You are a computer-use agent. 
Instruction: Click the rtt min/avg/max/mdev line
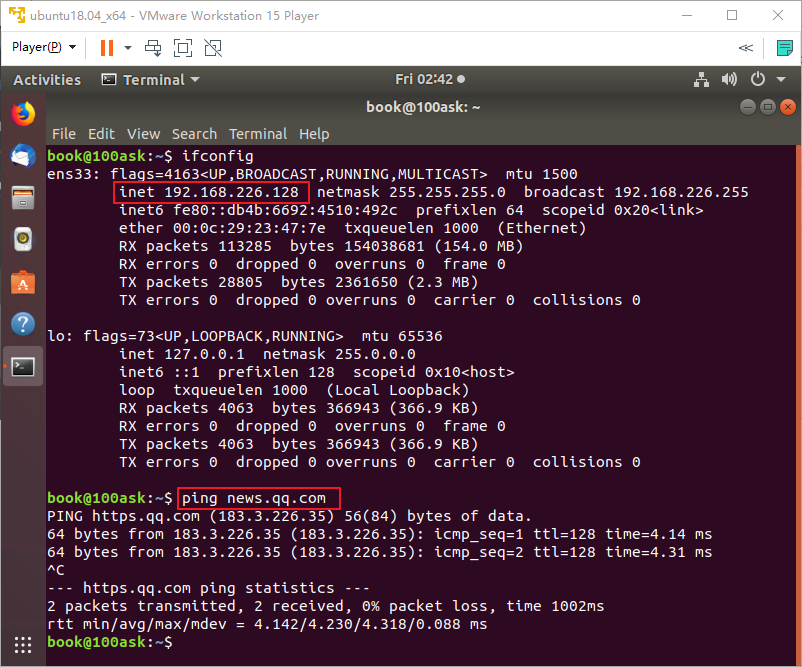(x=267, y=624)
